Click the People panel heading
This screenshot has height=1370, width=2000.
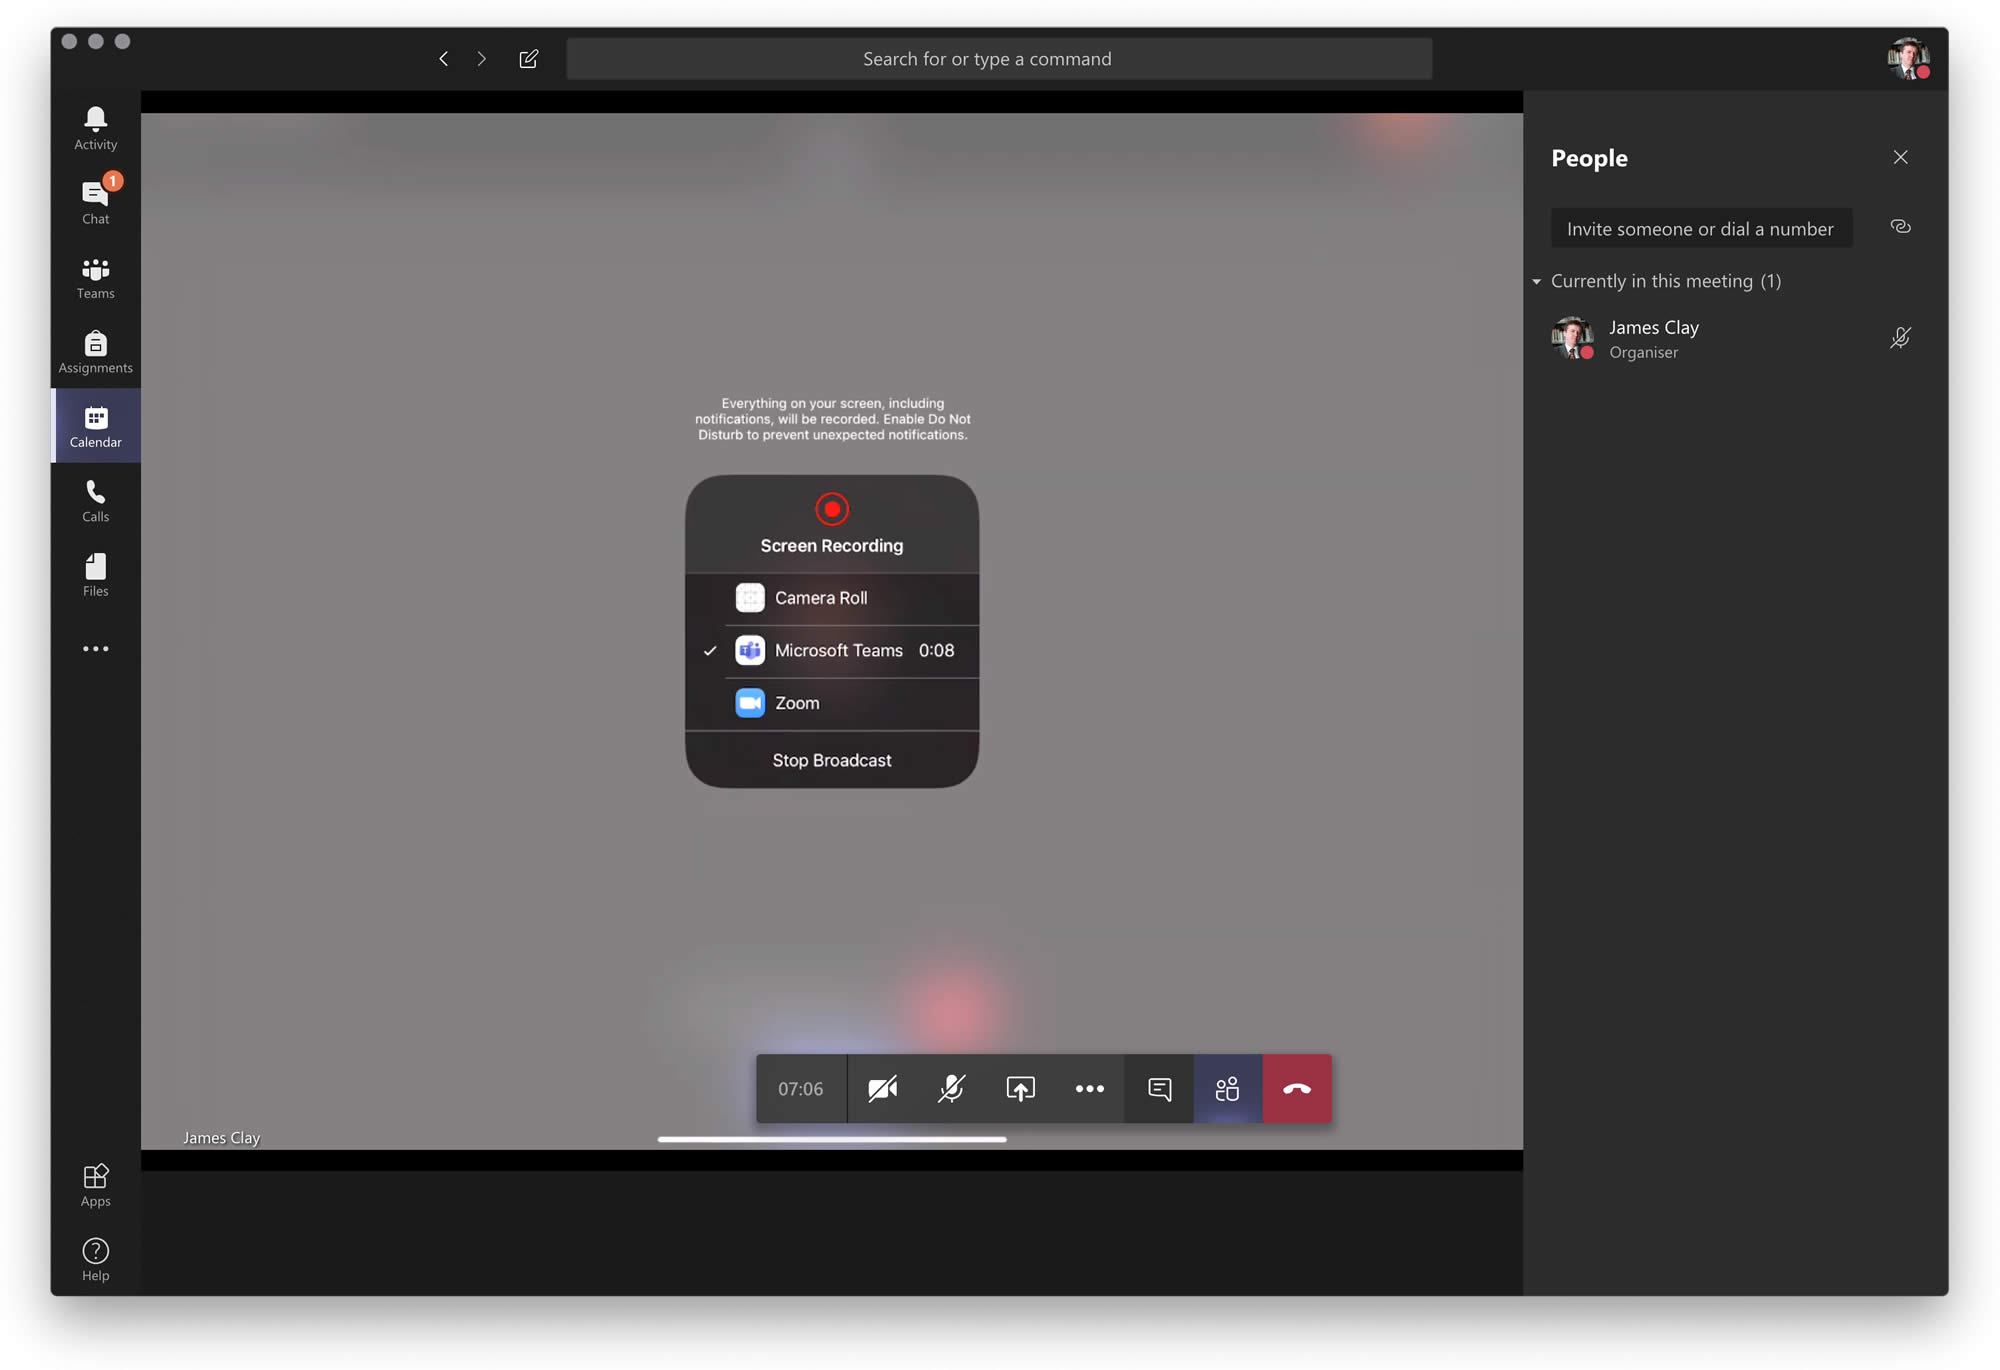pos(1589,158)
